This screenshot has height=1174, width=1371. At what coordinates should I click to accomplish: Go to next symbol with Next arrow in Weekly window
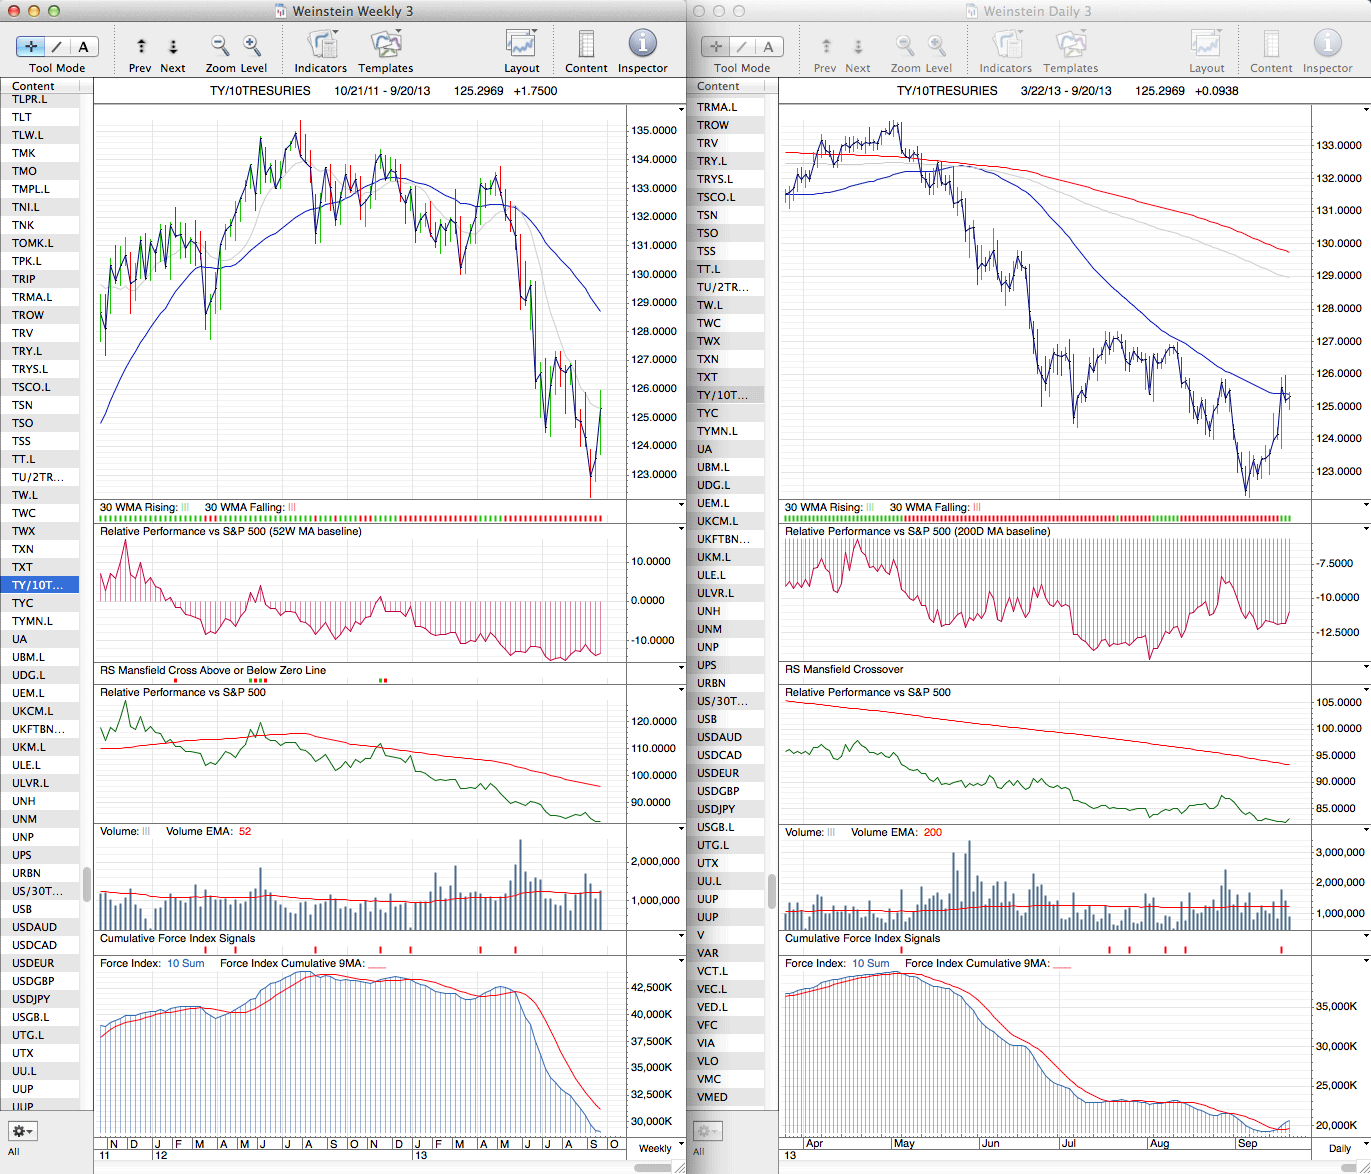click(173, 46)
